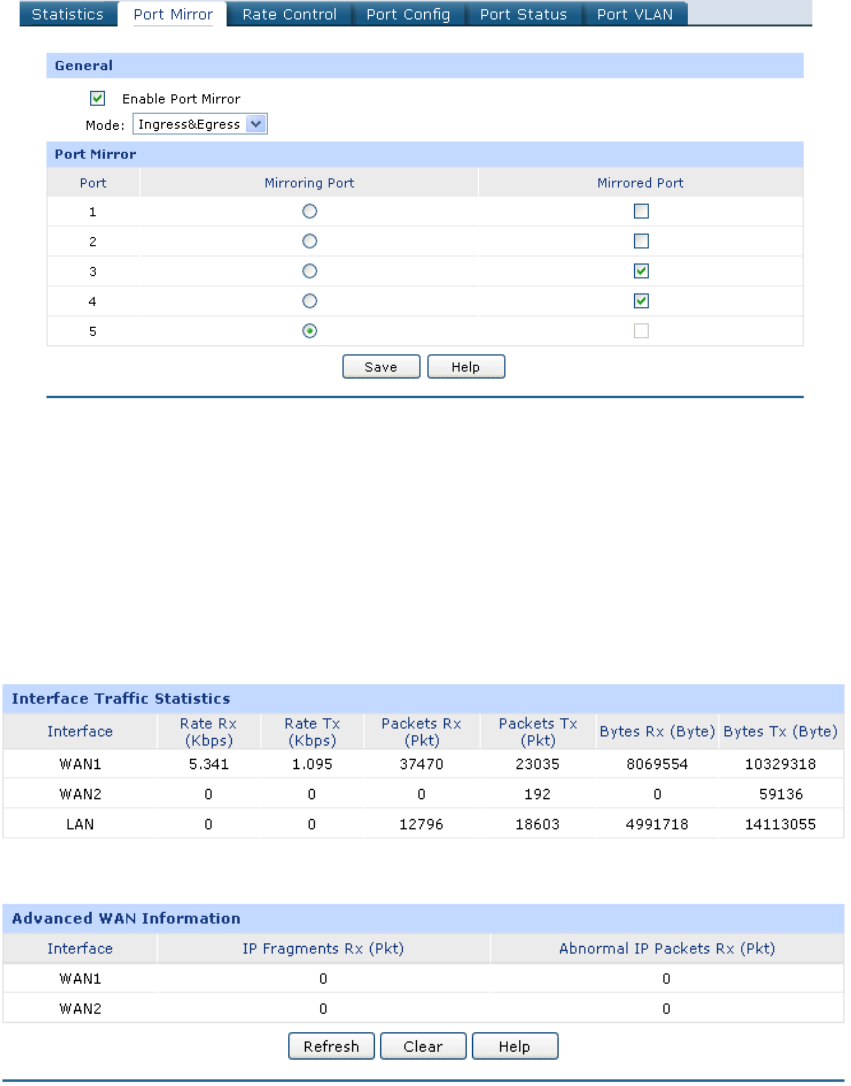Click WAN1 Packets Rx value 37470
Screen dimensions: 851x1086
421,764
